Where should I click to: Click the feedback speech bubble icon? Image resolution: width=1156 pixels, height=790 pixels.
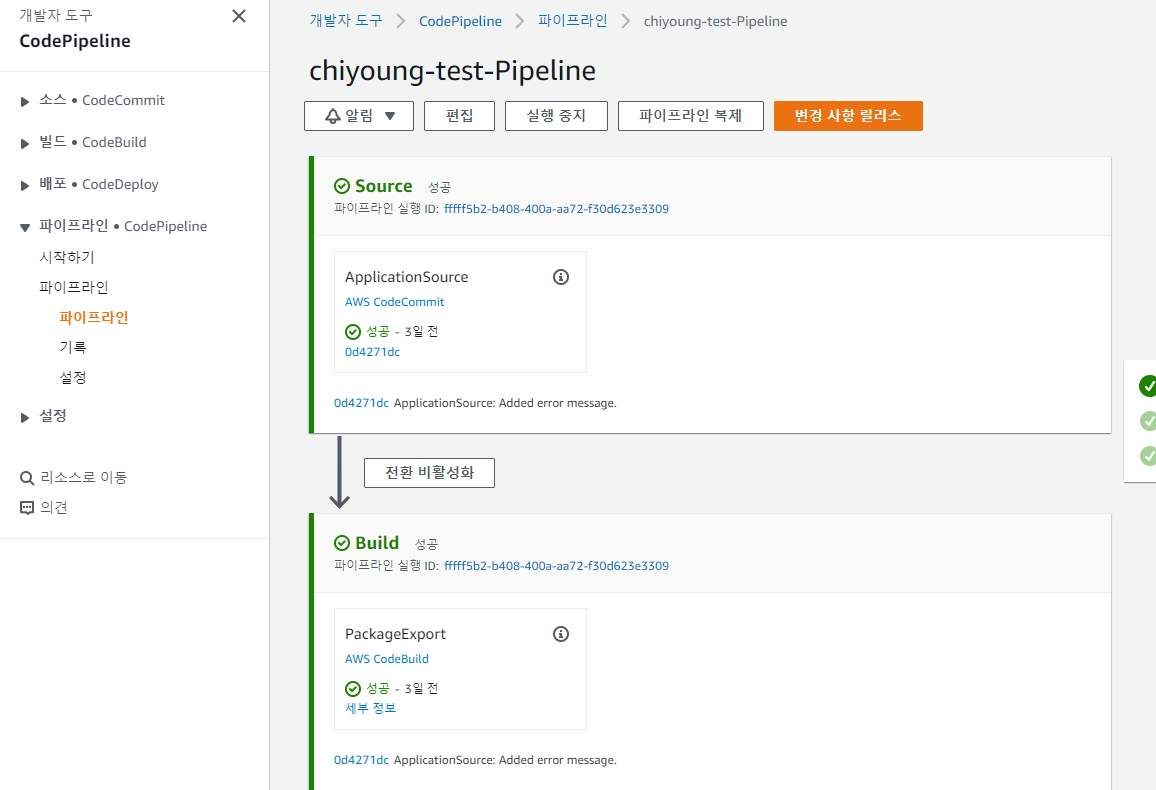point(27,508)
